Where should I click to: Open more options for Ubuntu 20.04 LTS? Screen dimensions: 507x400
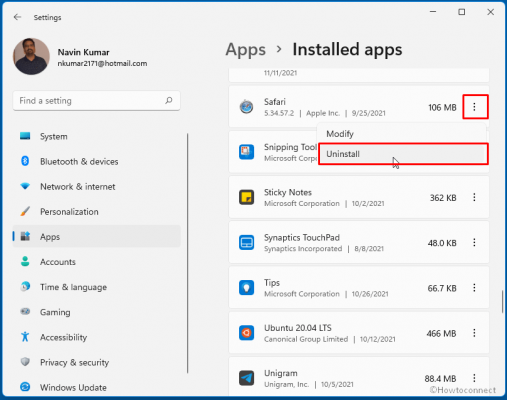pyautogui.click(x=474, y=333)
